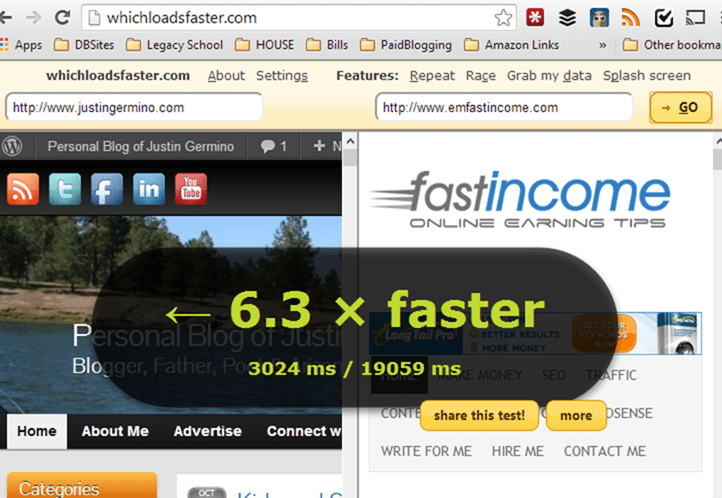Screen dimensions: 722x498
Task: Open the RSS feed extension icon
Action: point(631,17)
